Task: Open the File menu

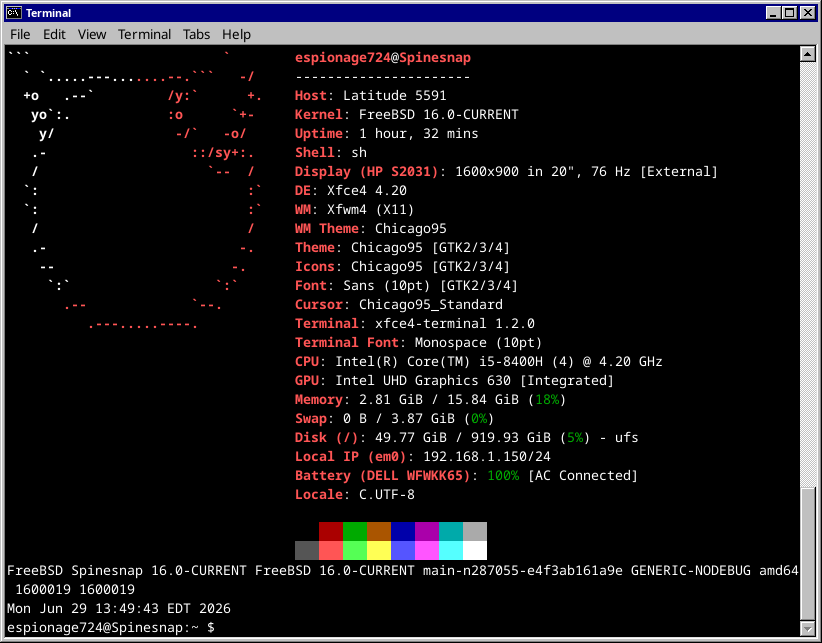Action: (x=20, y=35)
